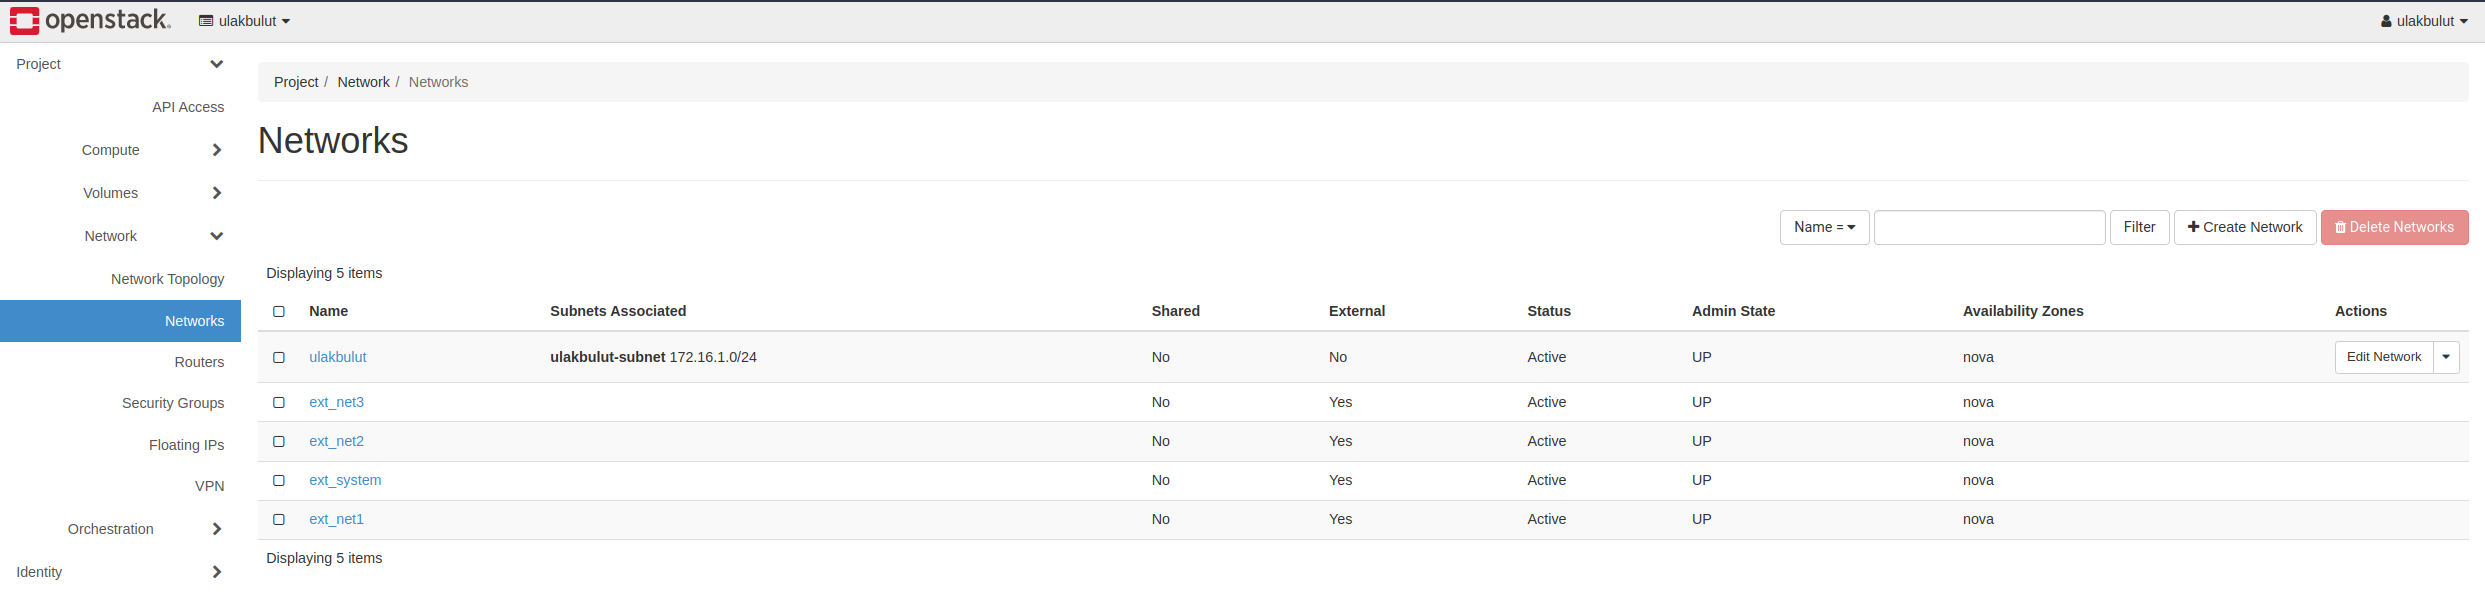The image size is (2485, 604).
Task: Click the Availability Zones column header
Action: tap(2023, 311)
